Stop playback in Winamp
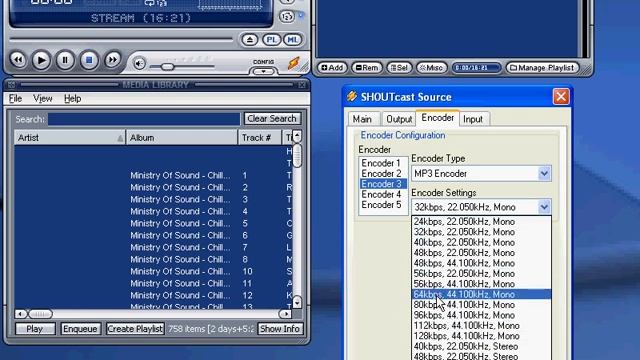640x360 pixels. (x=89, y=60)
